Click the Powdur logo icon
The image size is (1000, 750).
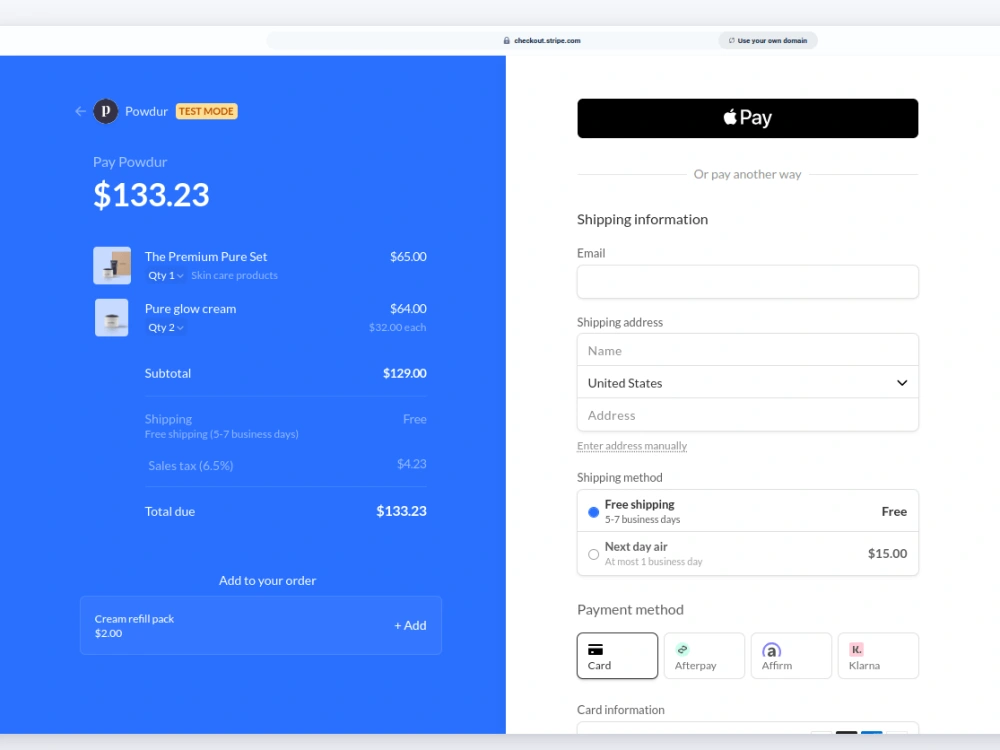pyautogui.click(x=106, y=112)
